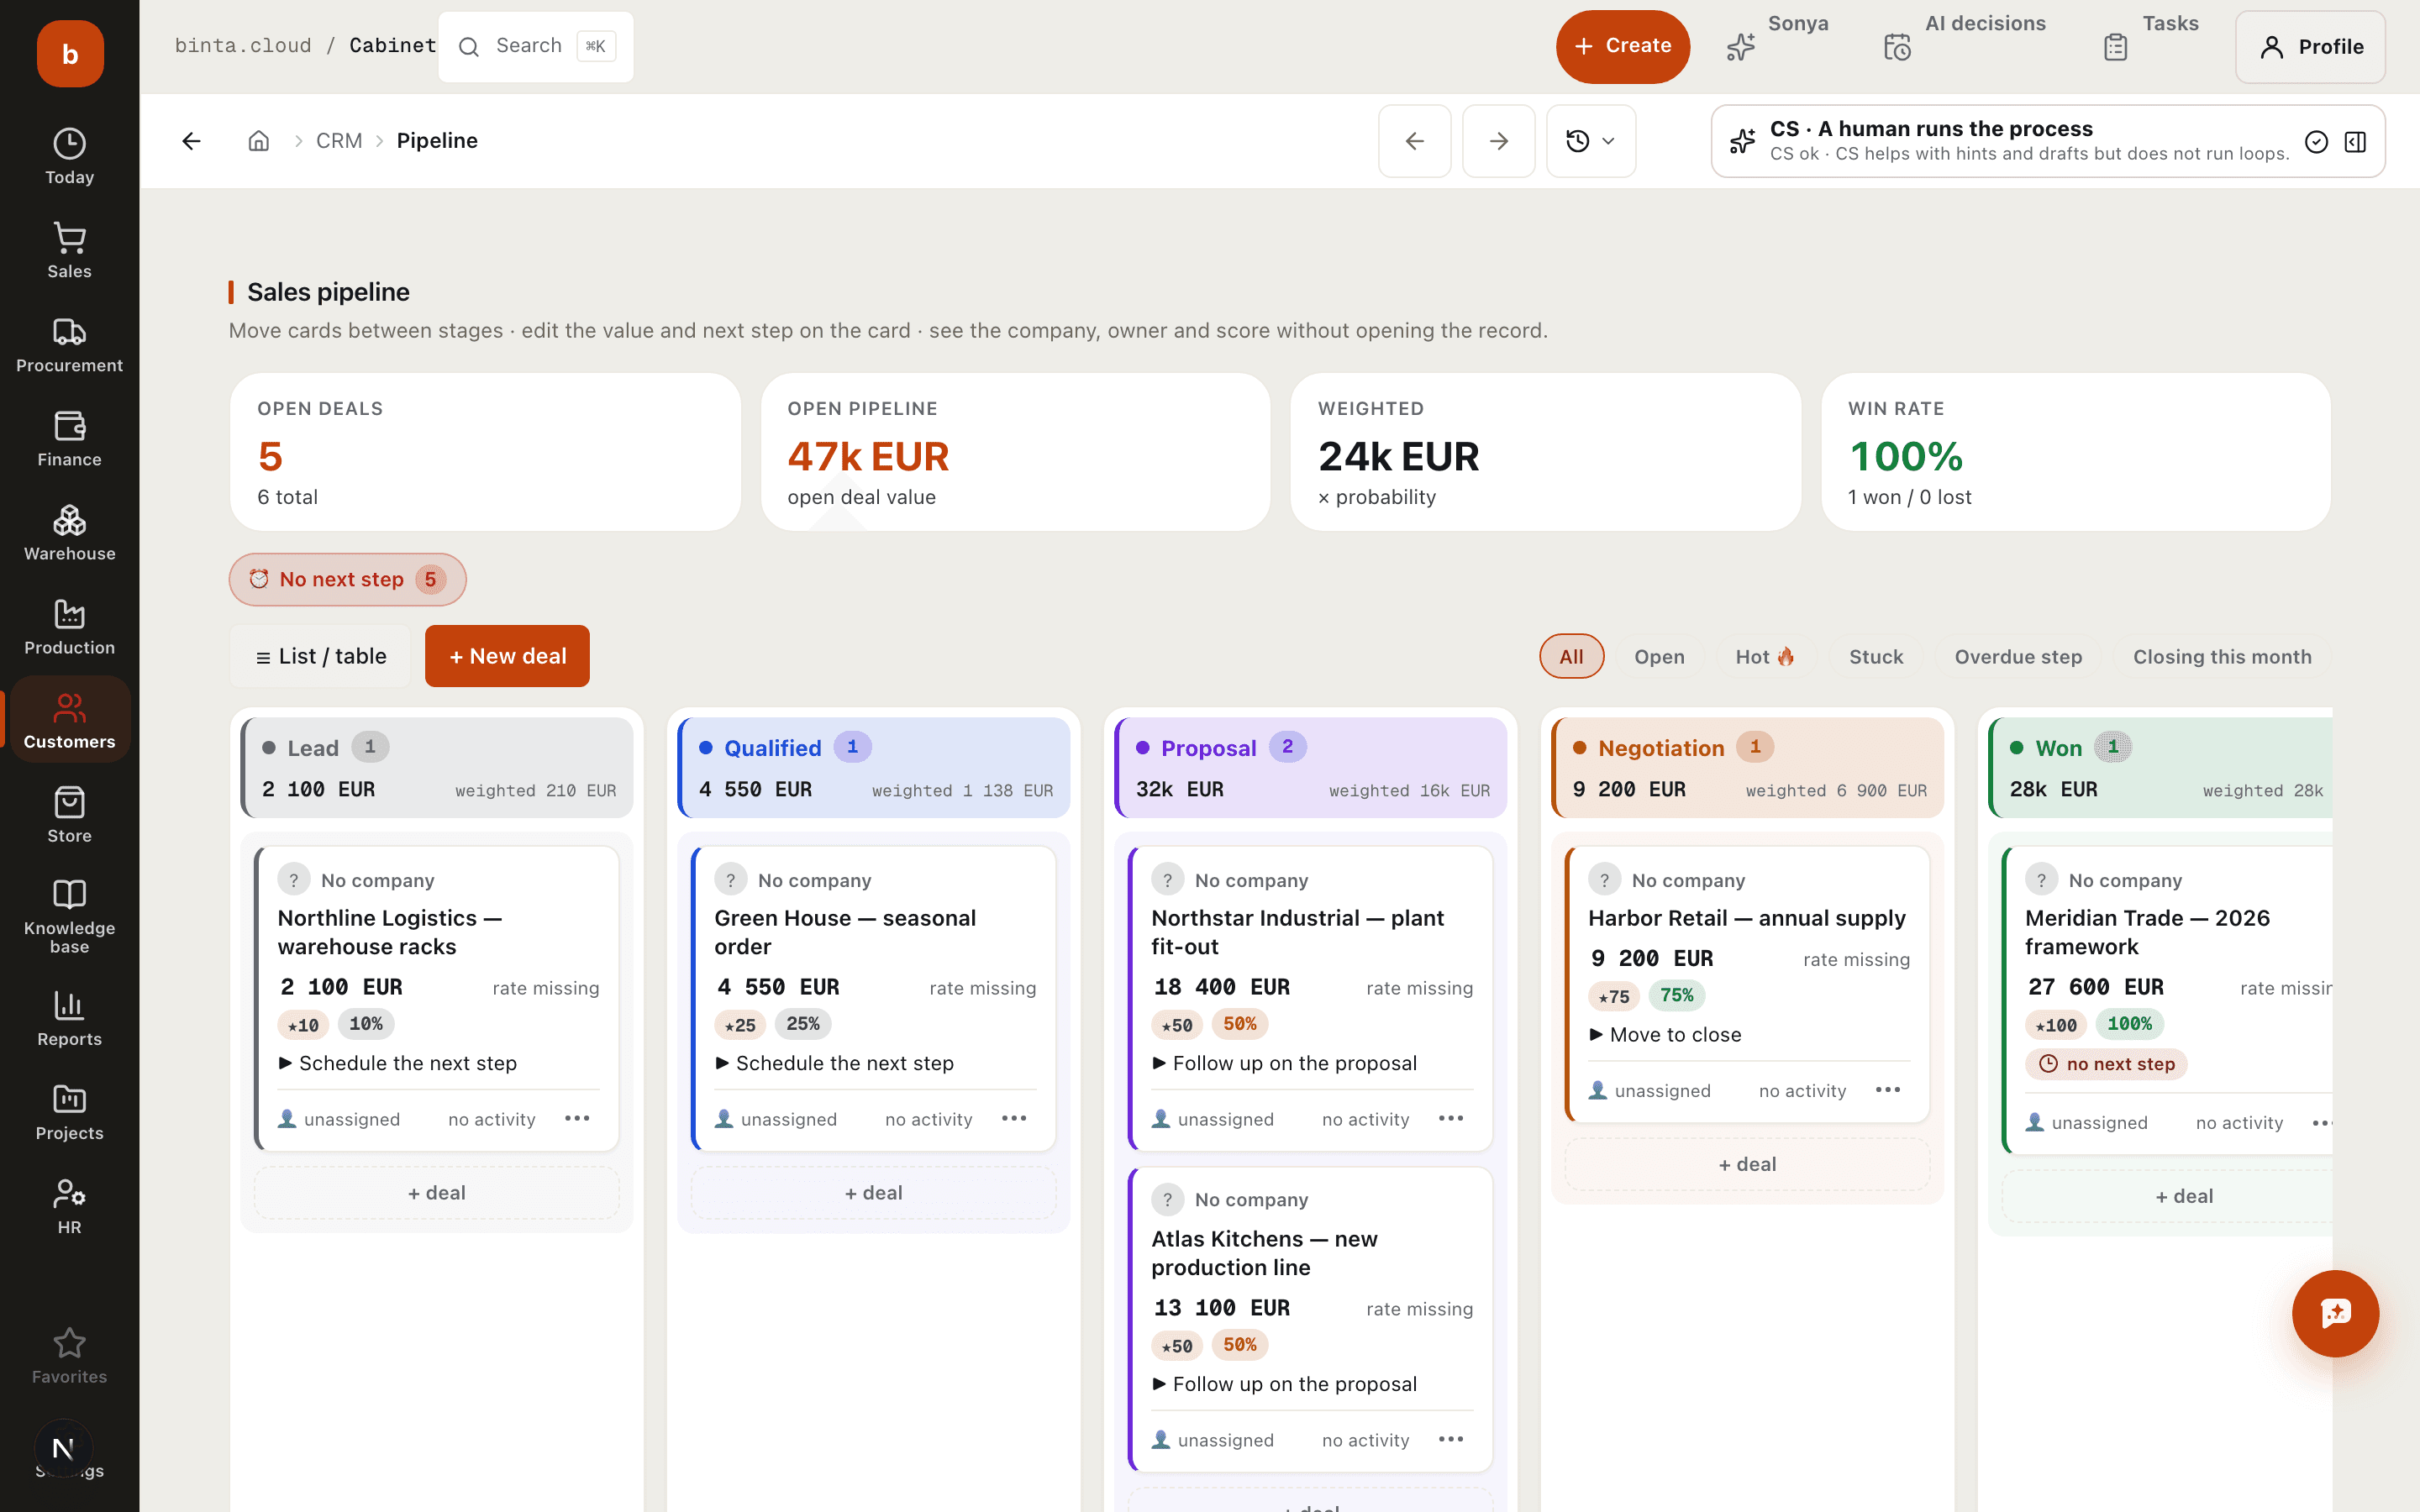Expand Northstar Follow up on proposal

click(x=1284, y=1063)
